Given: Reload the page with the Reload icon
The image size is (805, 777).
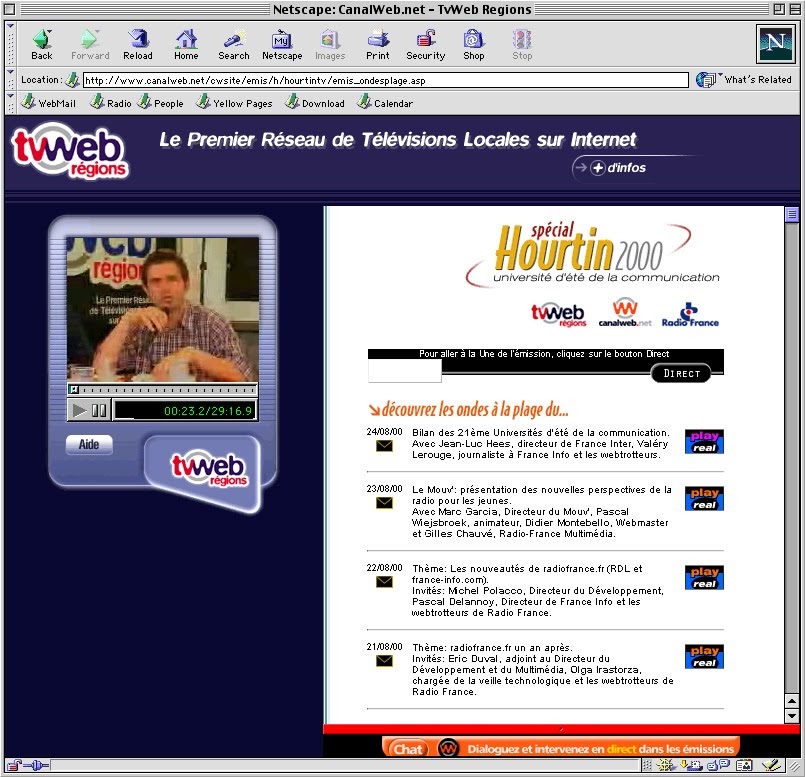Looking at the screenshot, I should [x=138, y=45].
